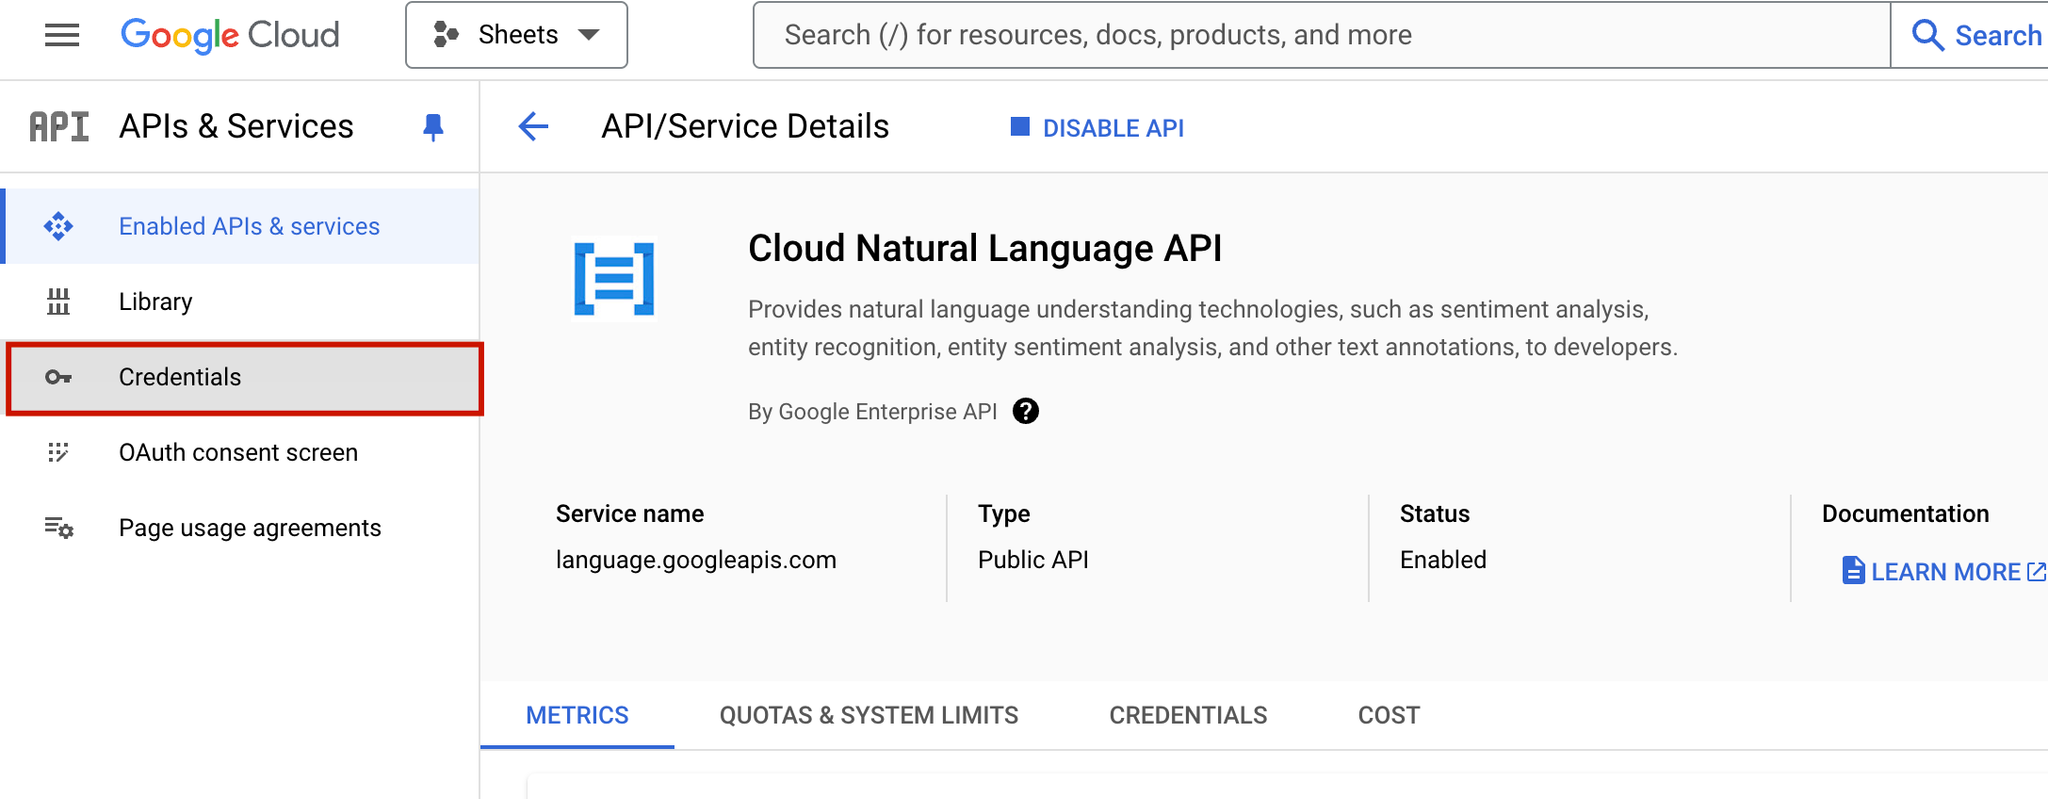The height and width of the screenshot is (799, 2048).
Task: Click the back arrow icon
Action: tap(534, 127)
